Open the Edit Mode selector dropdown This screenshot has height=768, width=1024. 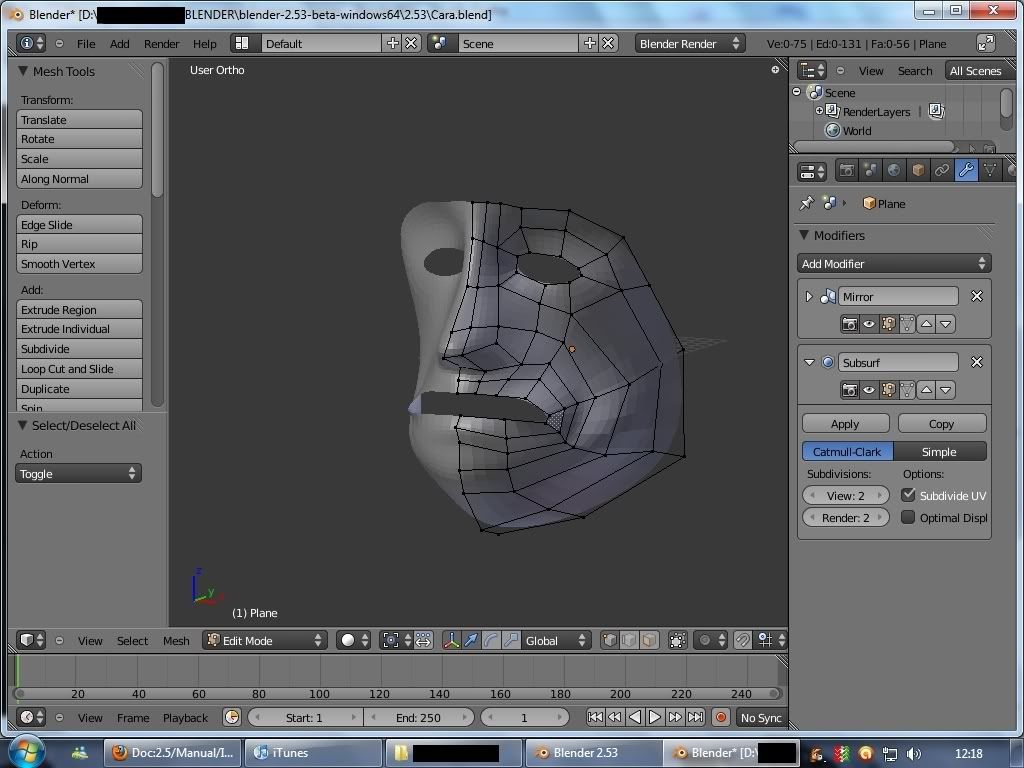tap(264, 641)
